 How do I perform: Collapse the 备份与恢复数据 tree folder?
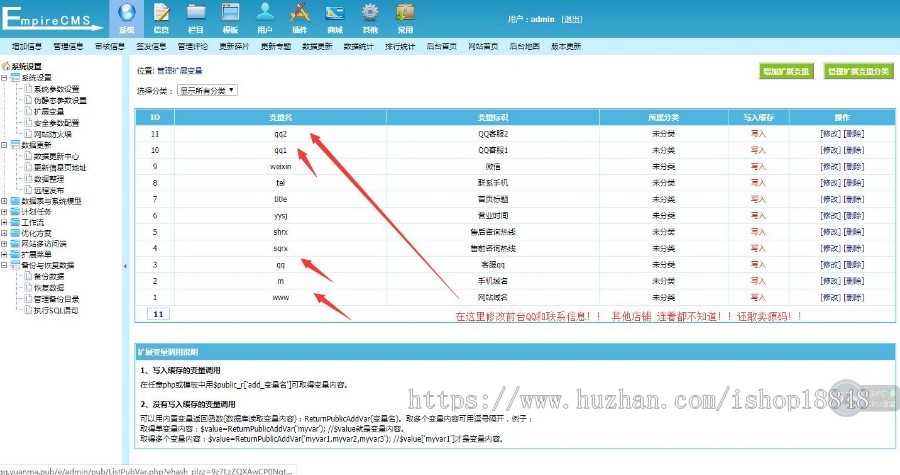pos(4,265)
